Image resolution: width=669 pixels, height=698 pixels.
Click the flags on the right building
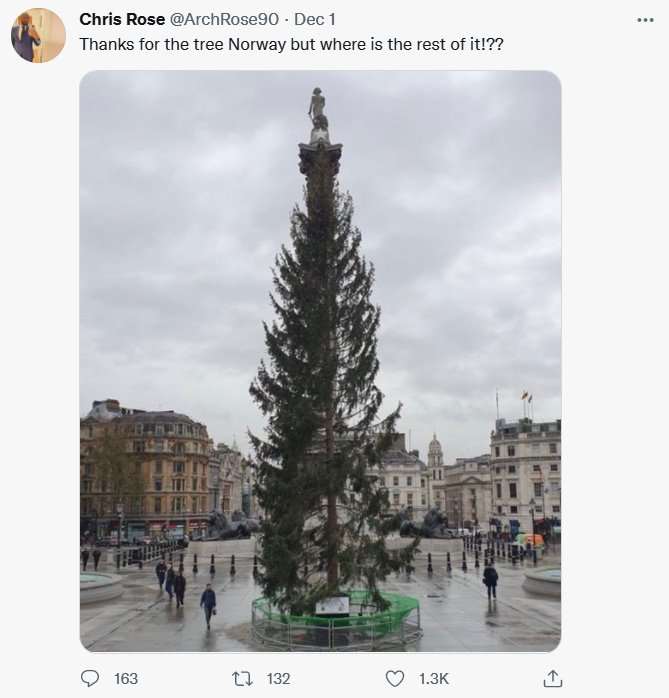(x=525, y=398)
